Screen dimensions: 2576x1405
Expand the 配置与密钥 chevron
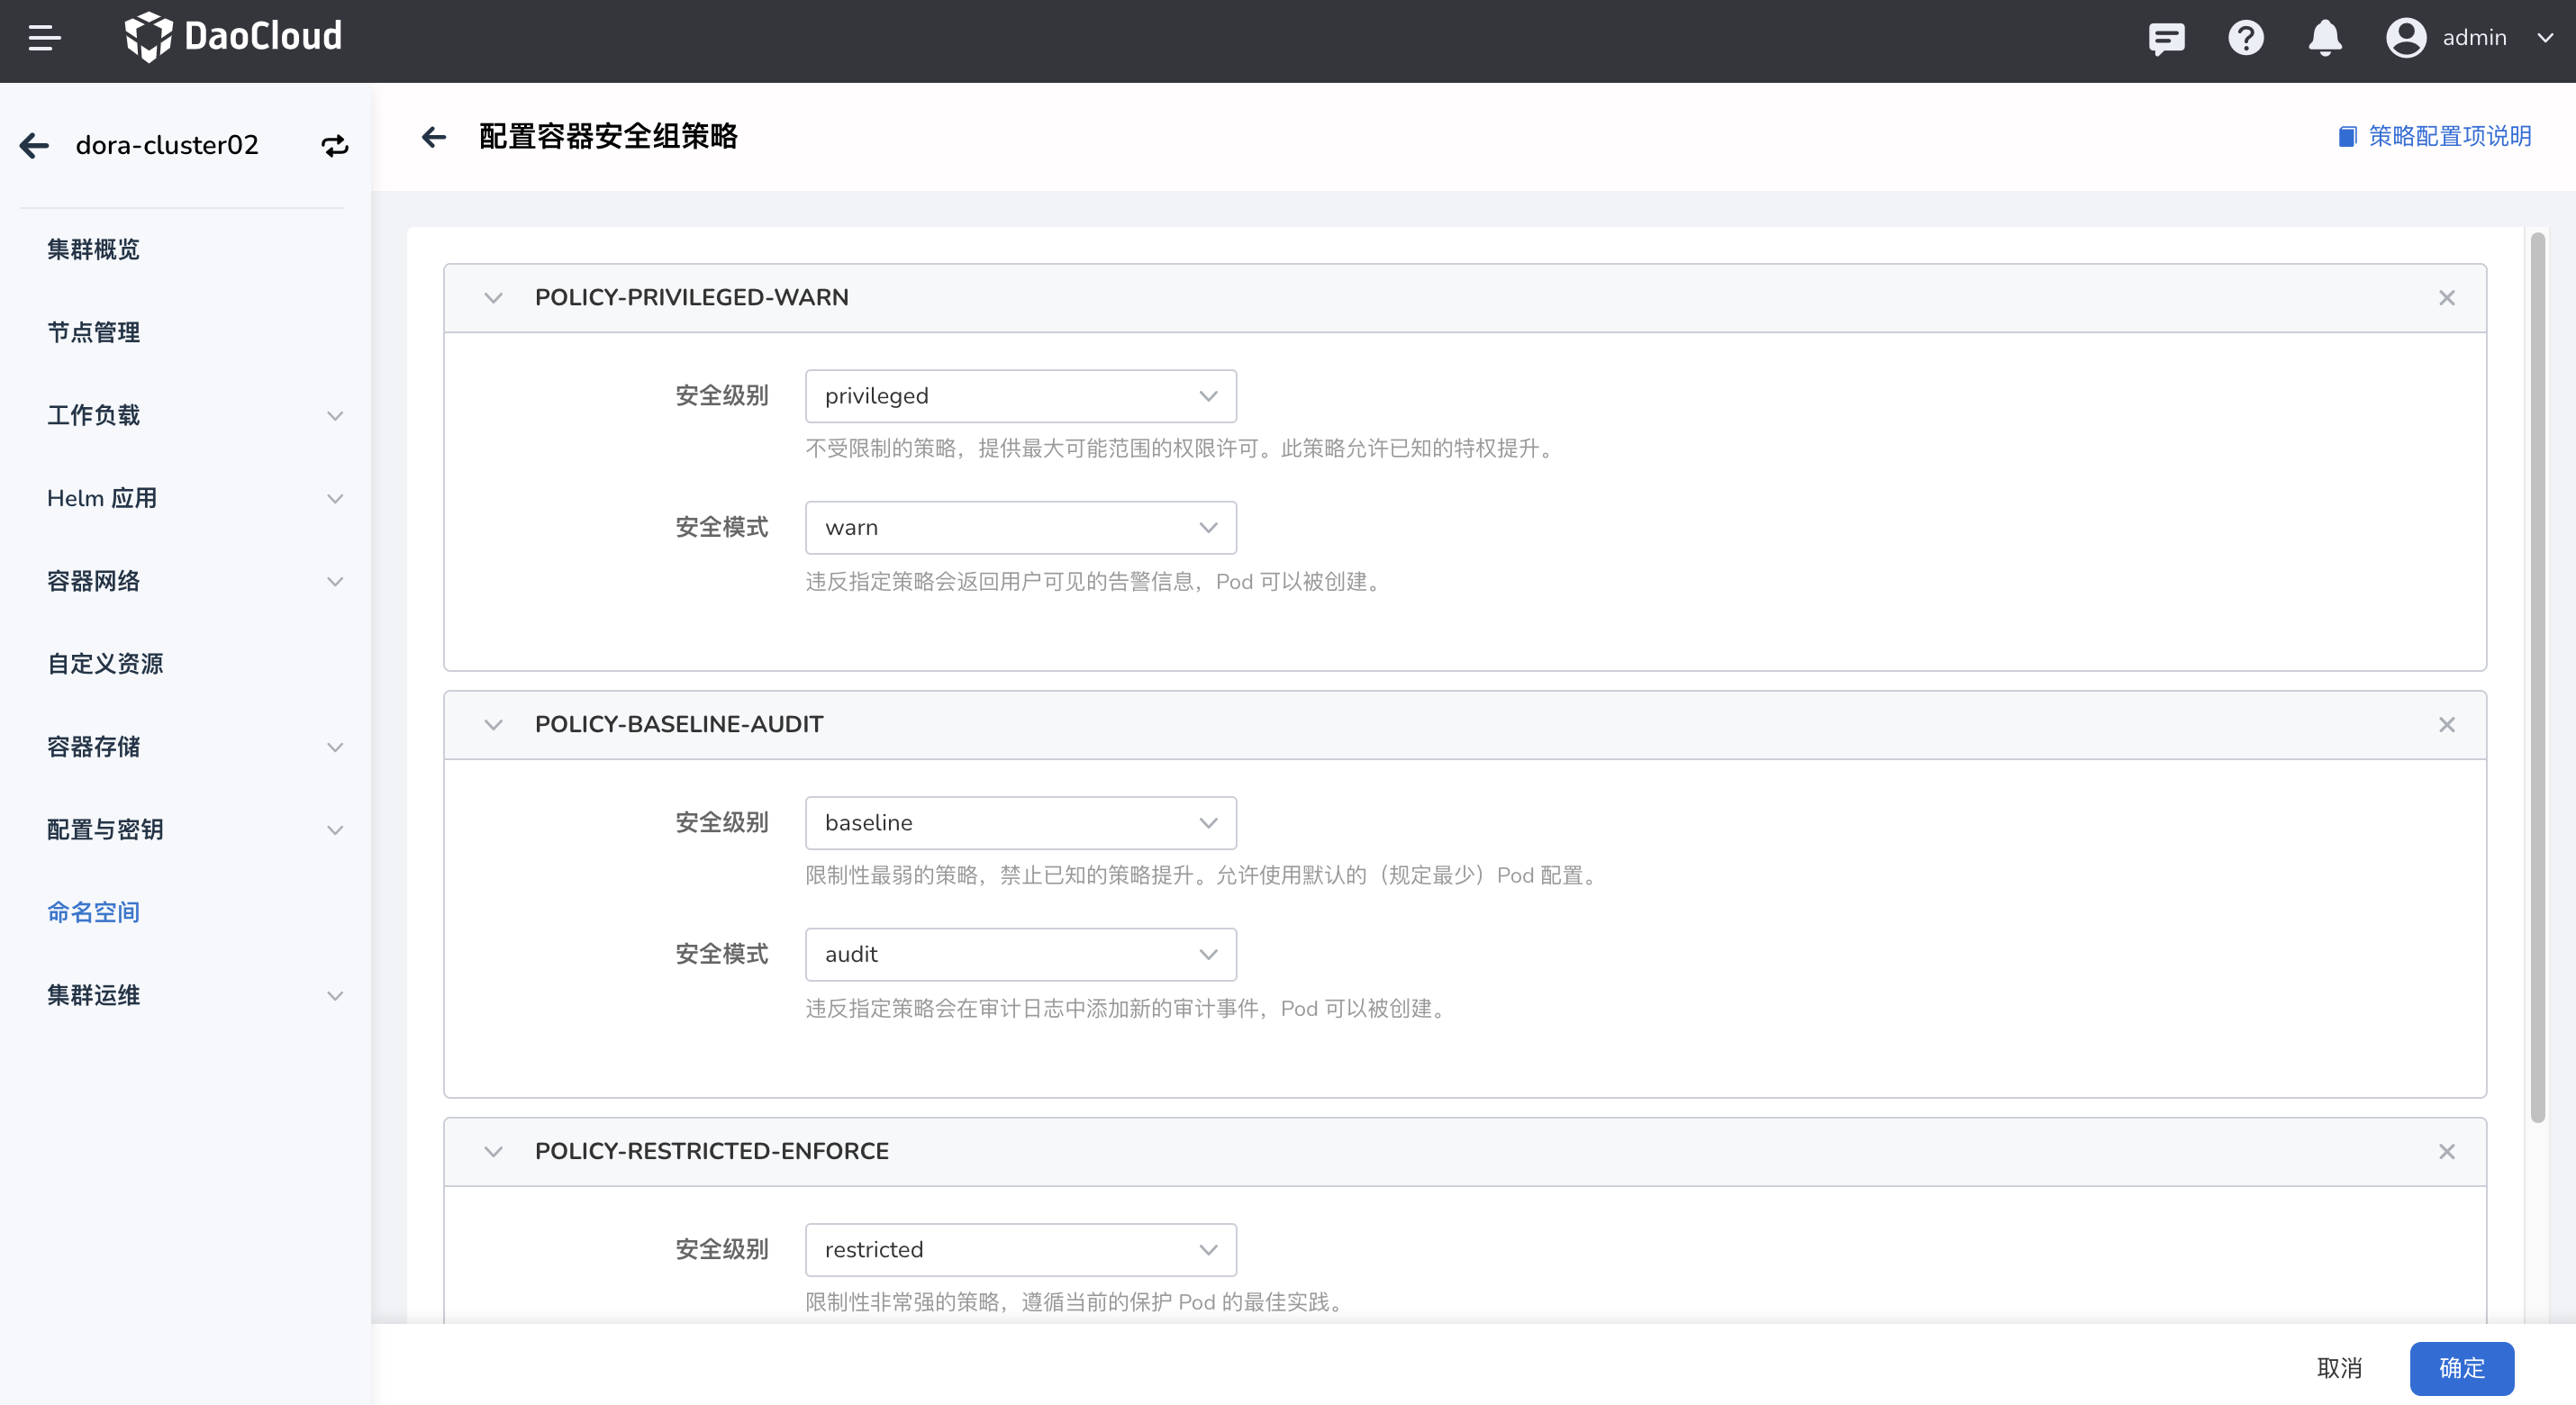click(335, 831)
